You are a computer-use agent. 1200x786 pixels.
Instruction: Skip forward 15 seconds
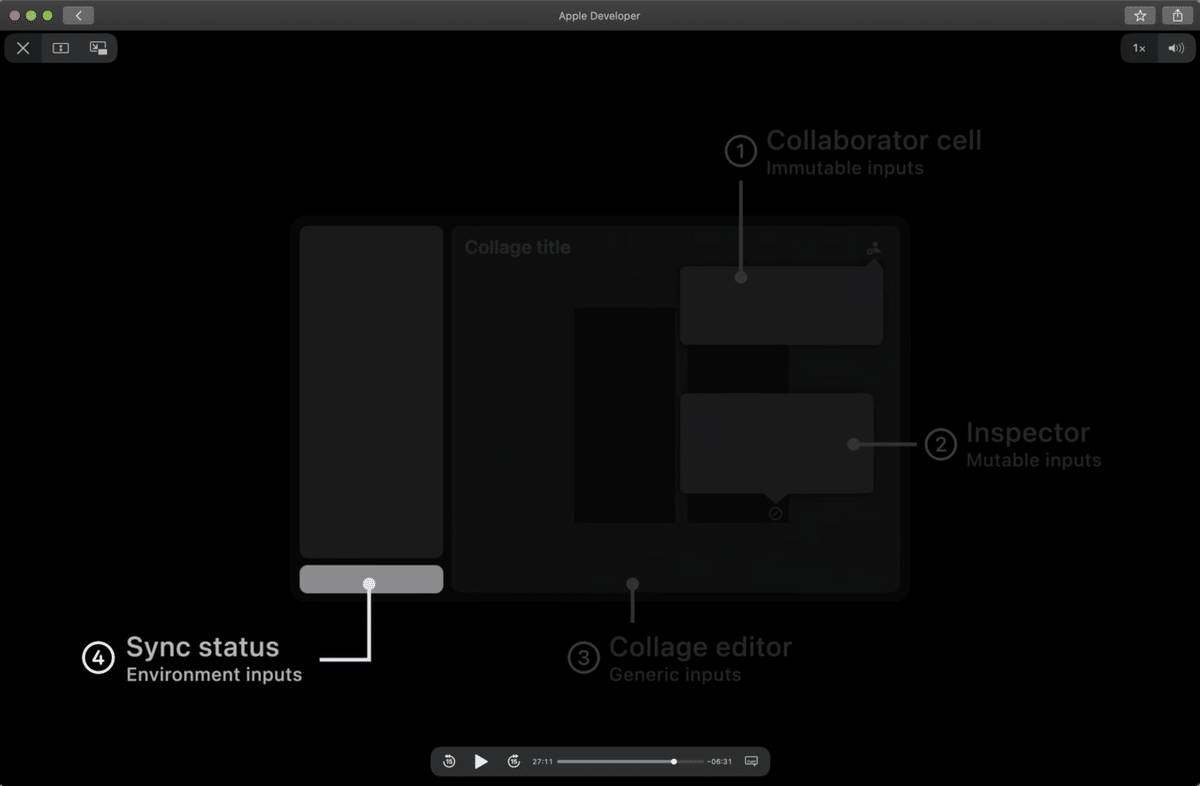tap(514, 761)
